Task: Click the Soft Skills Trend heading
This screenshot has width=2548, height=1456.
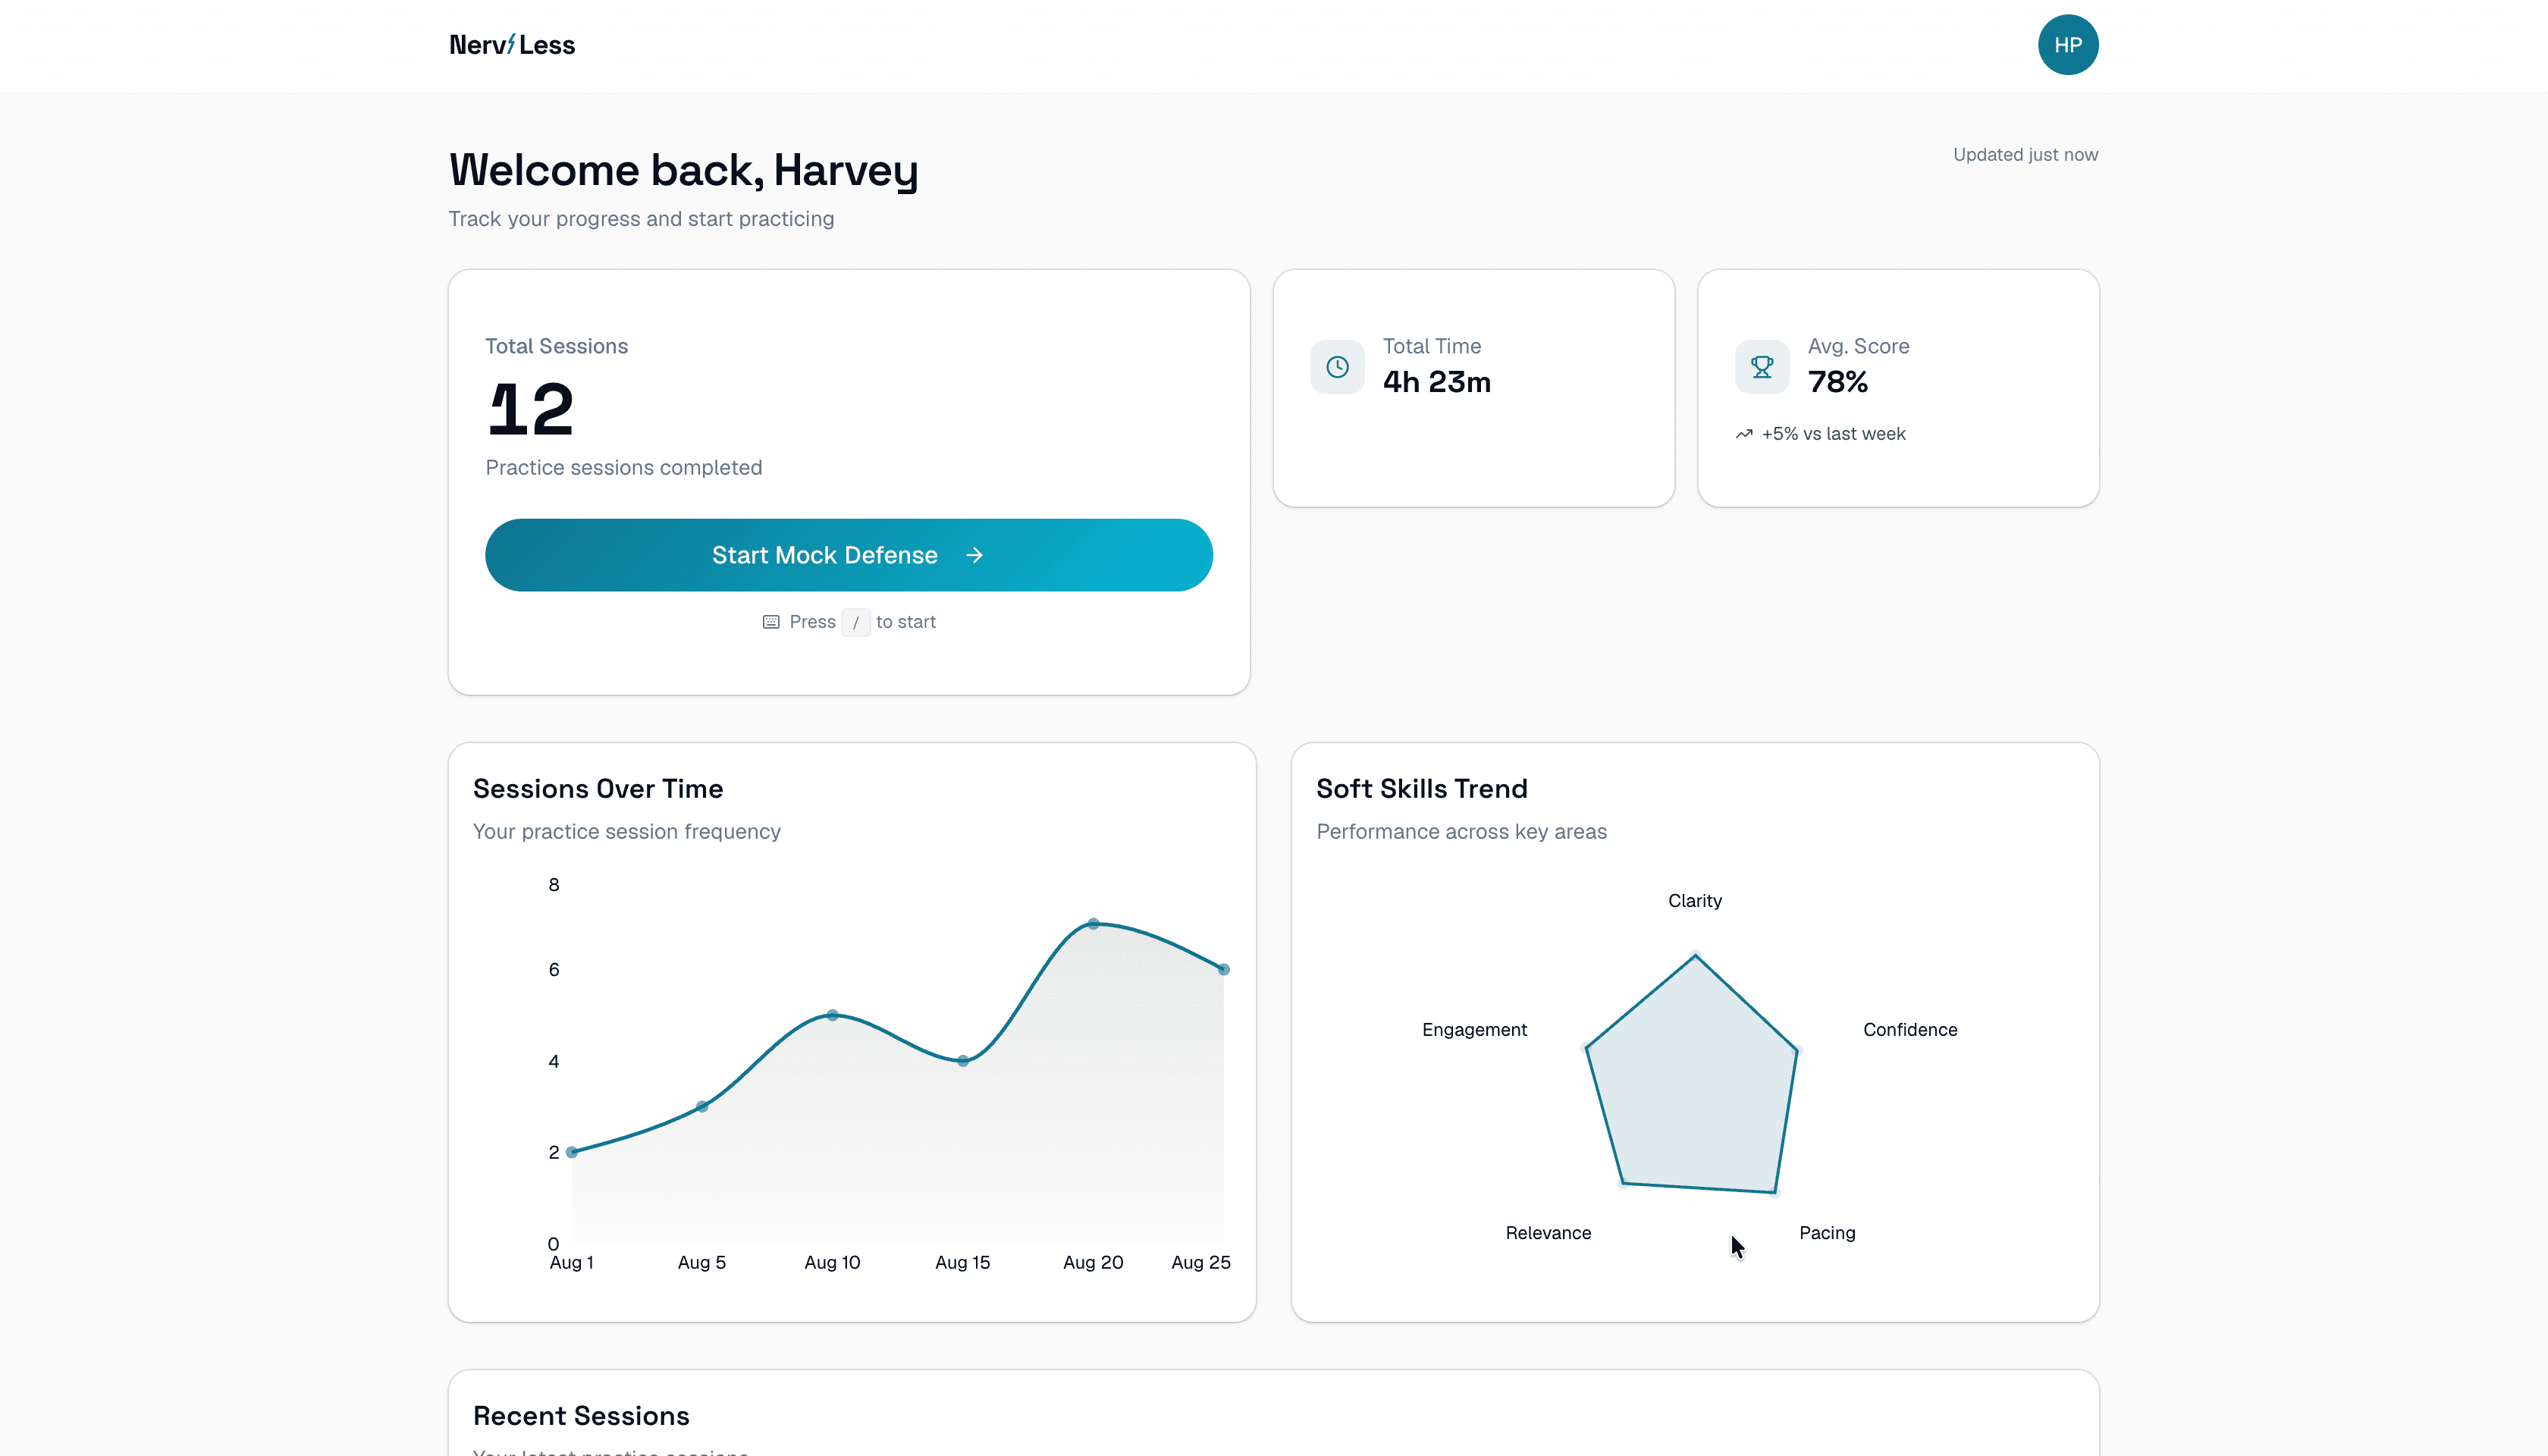Action: pos(1421,789)
